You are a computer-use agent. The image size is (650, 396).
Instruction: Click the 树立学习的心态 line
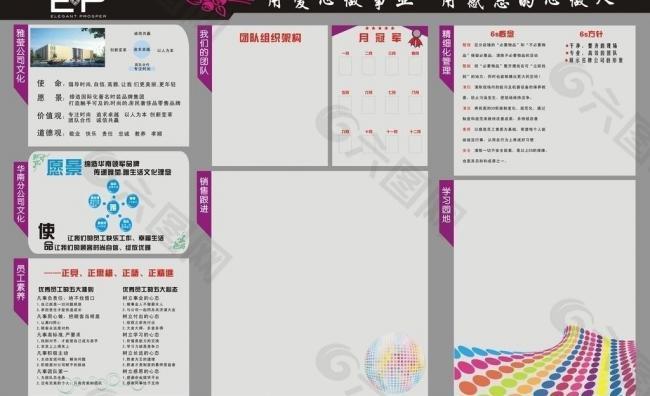tap(141, 334)
